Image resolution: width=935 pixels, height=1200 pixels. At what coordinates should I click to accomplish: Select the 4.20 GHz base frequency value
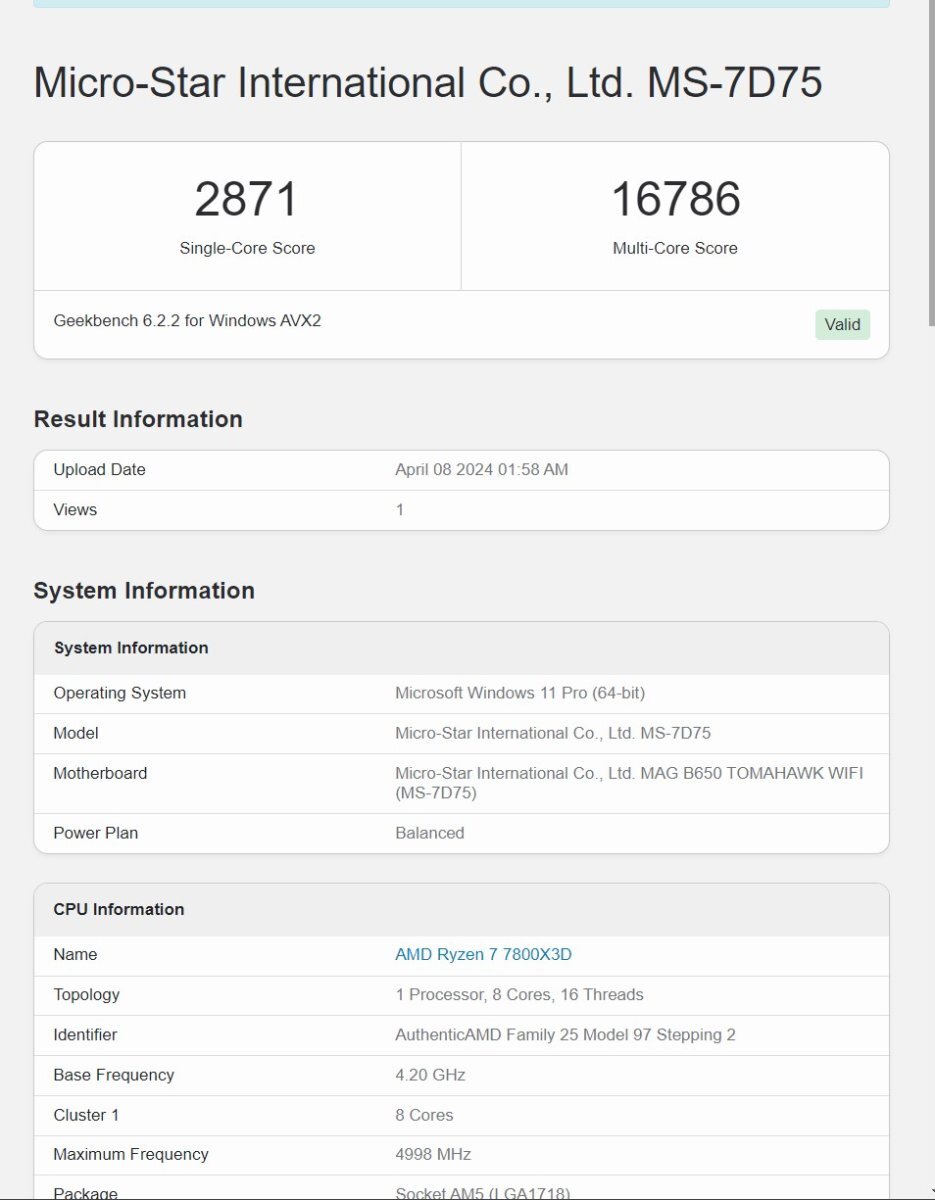coord(430,1075)
